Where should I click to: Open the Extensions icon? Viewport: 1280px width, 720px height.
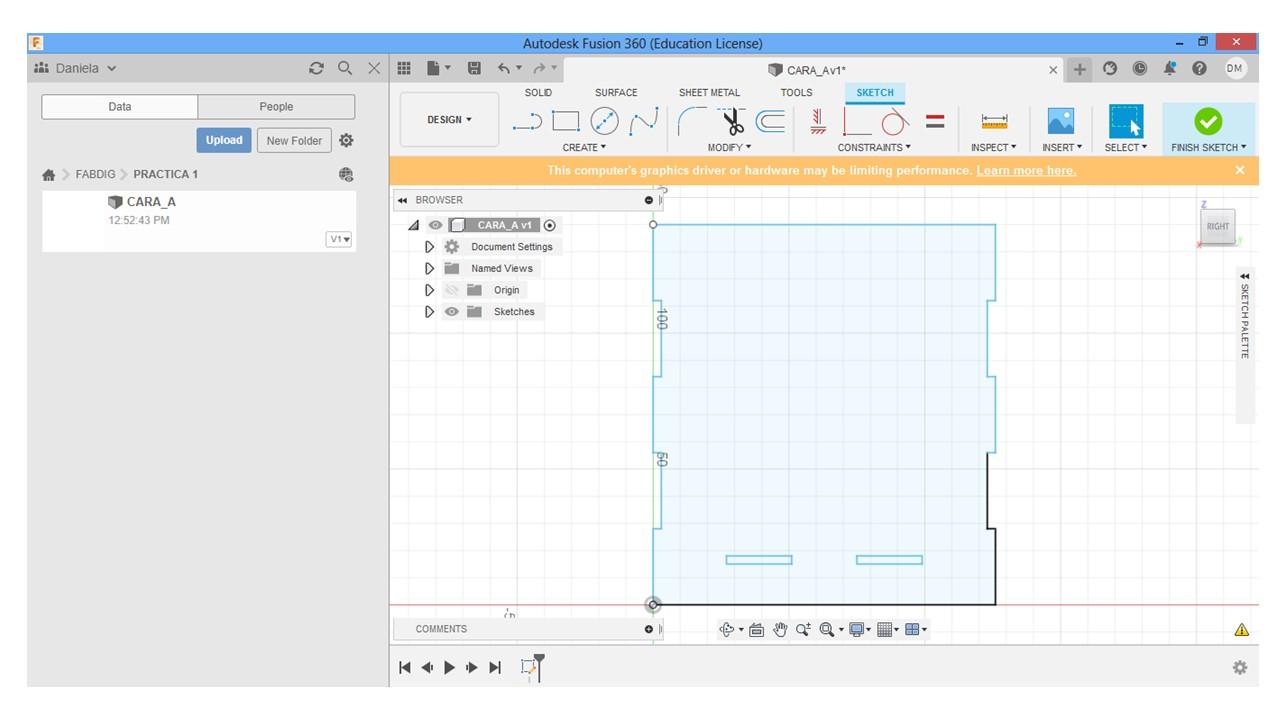tap(1110, 69)
